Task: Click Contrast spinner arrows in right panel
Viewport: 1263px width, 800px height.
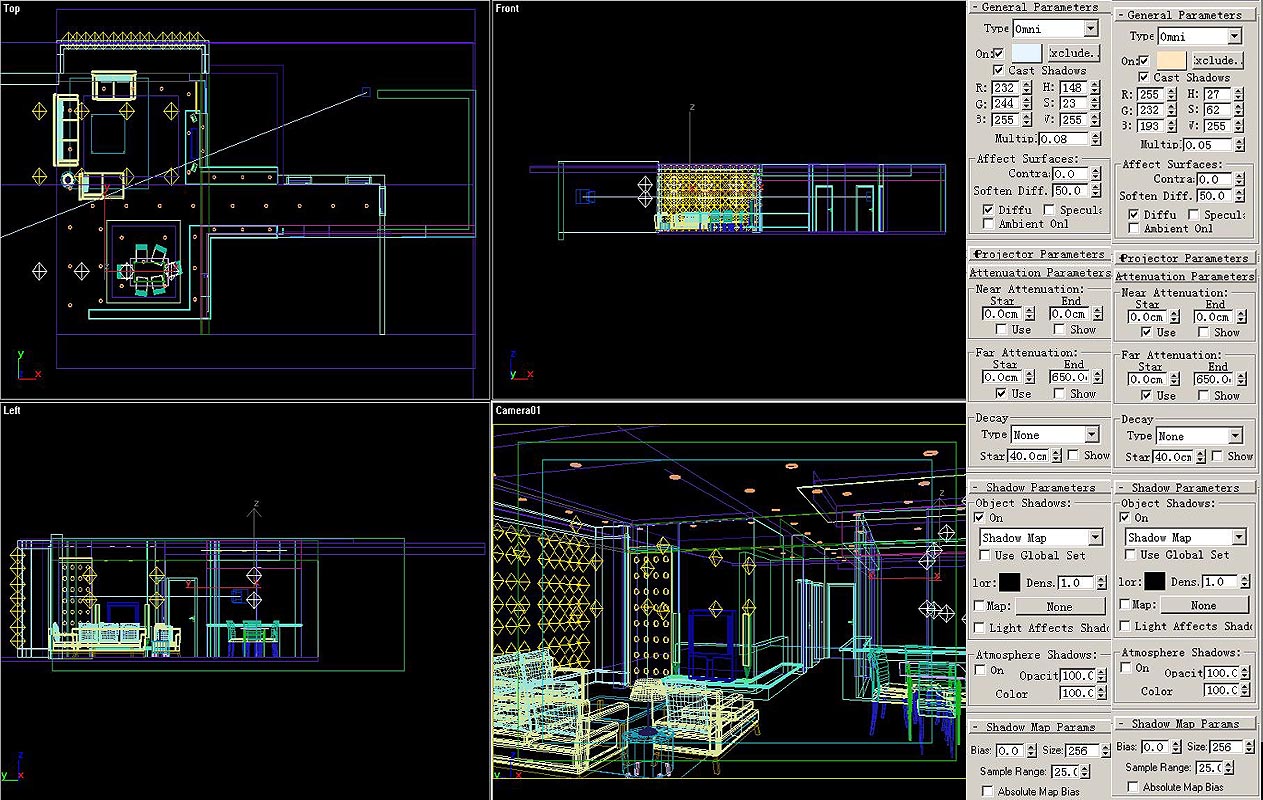Action: (x=1238, y=179)
